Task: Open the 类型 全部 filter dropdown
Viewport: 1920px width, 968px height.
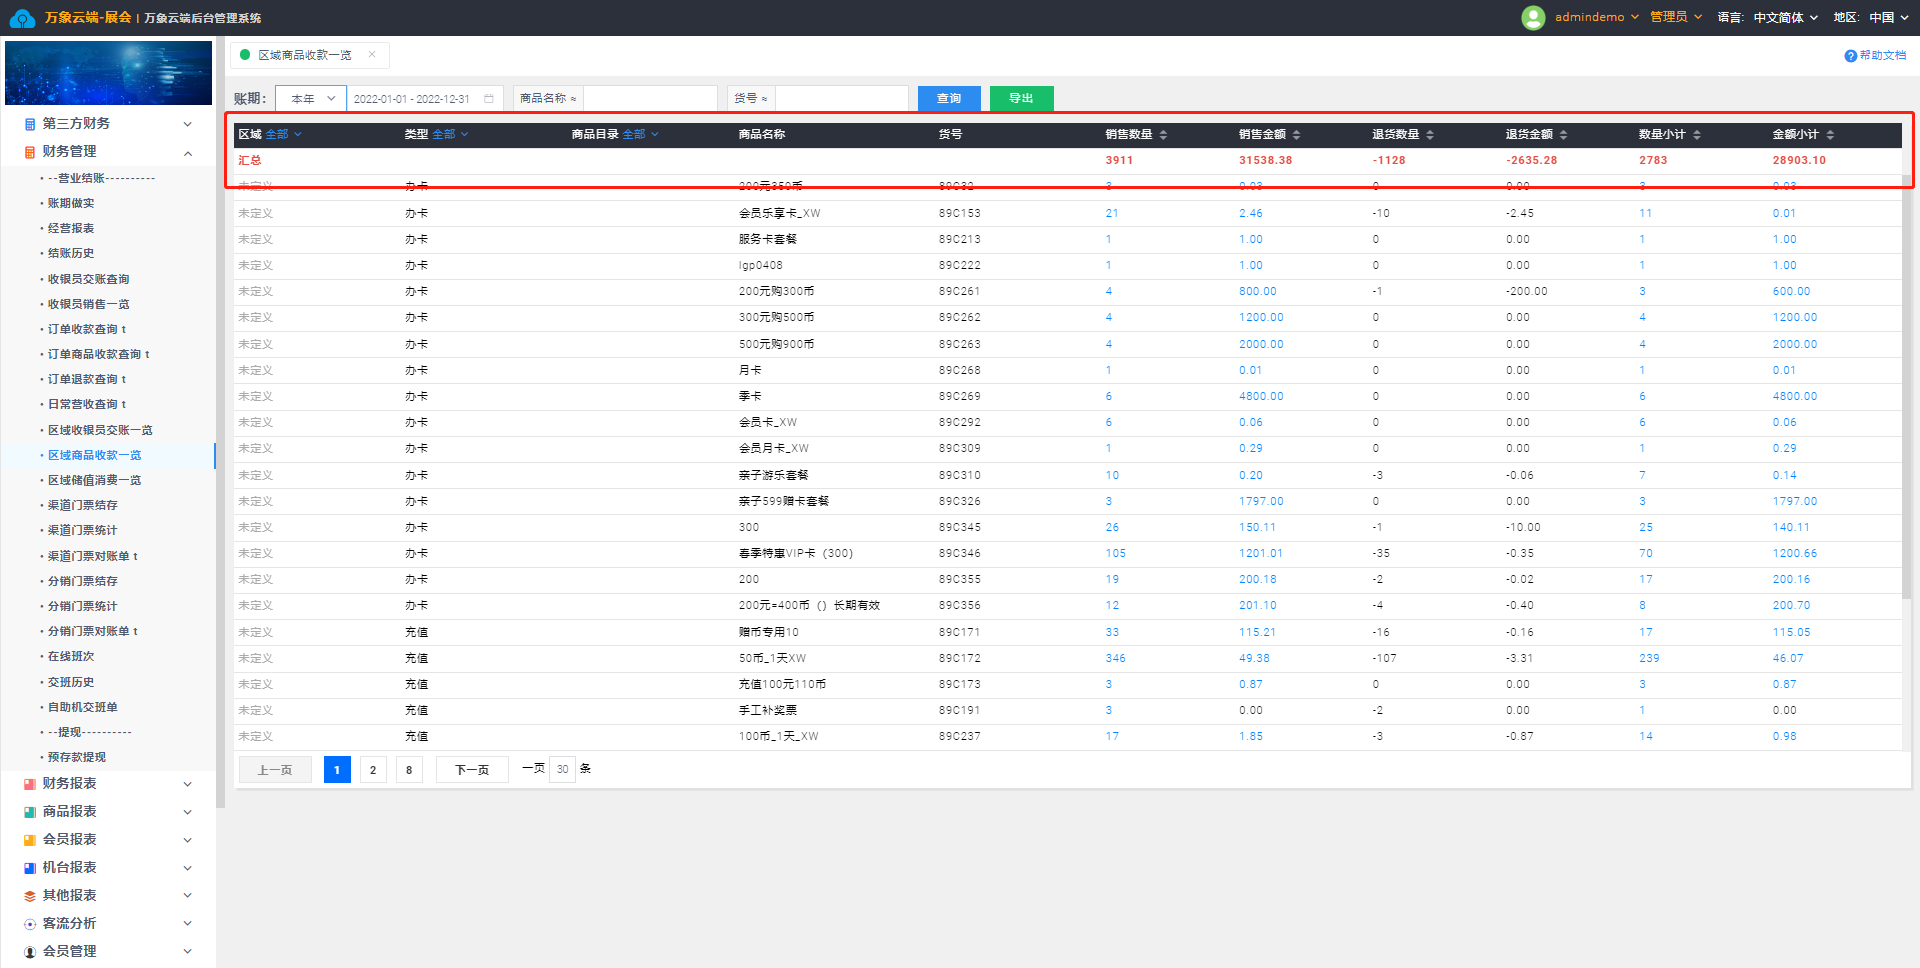Action: click(x=450, y=134)
